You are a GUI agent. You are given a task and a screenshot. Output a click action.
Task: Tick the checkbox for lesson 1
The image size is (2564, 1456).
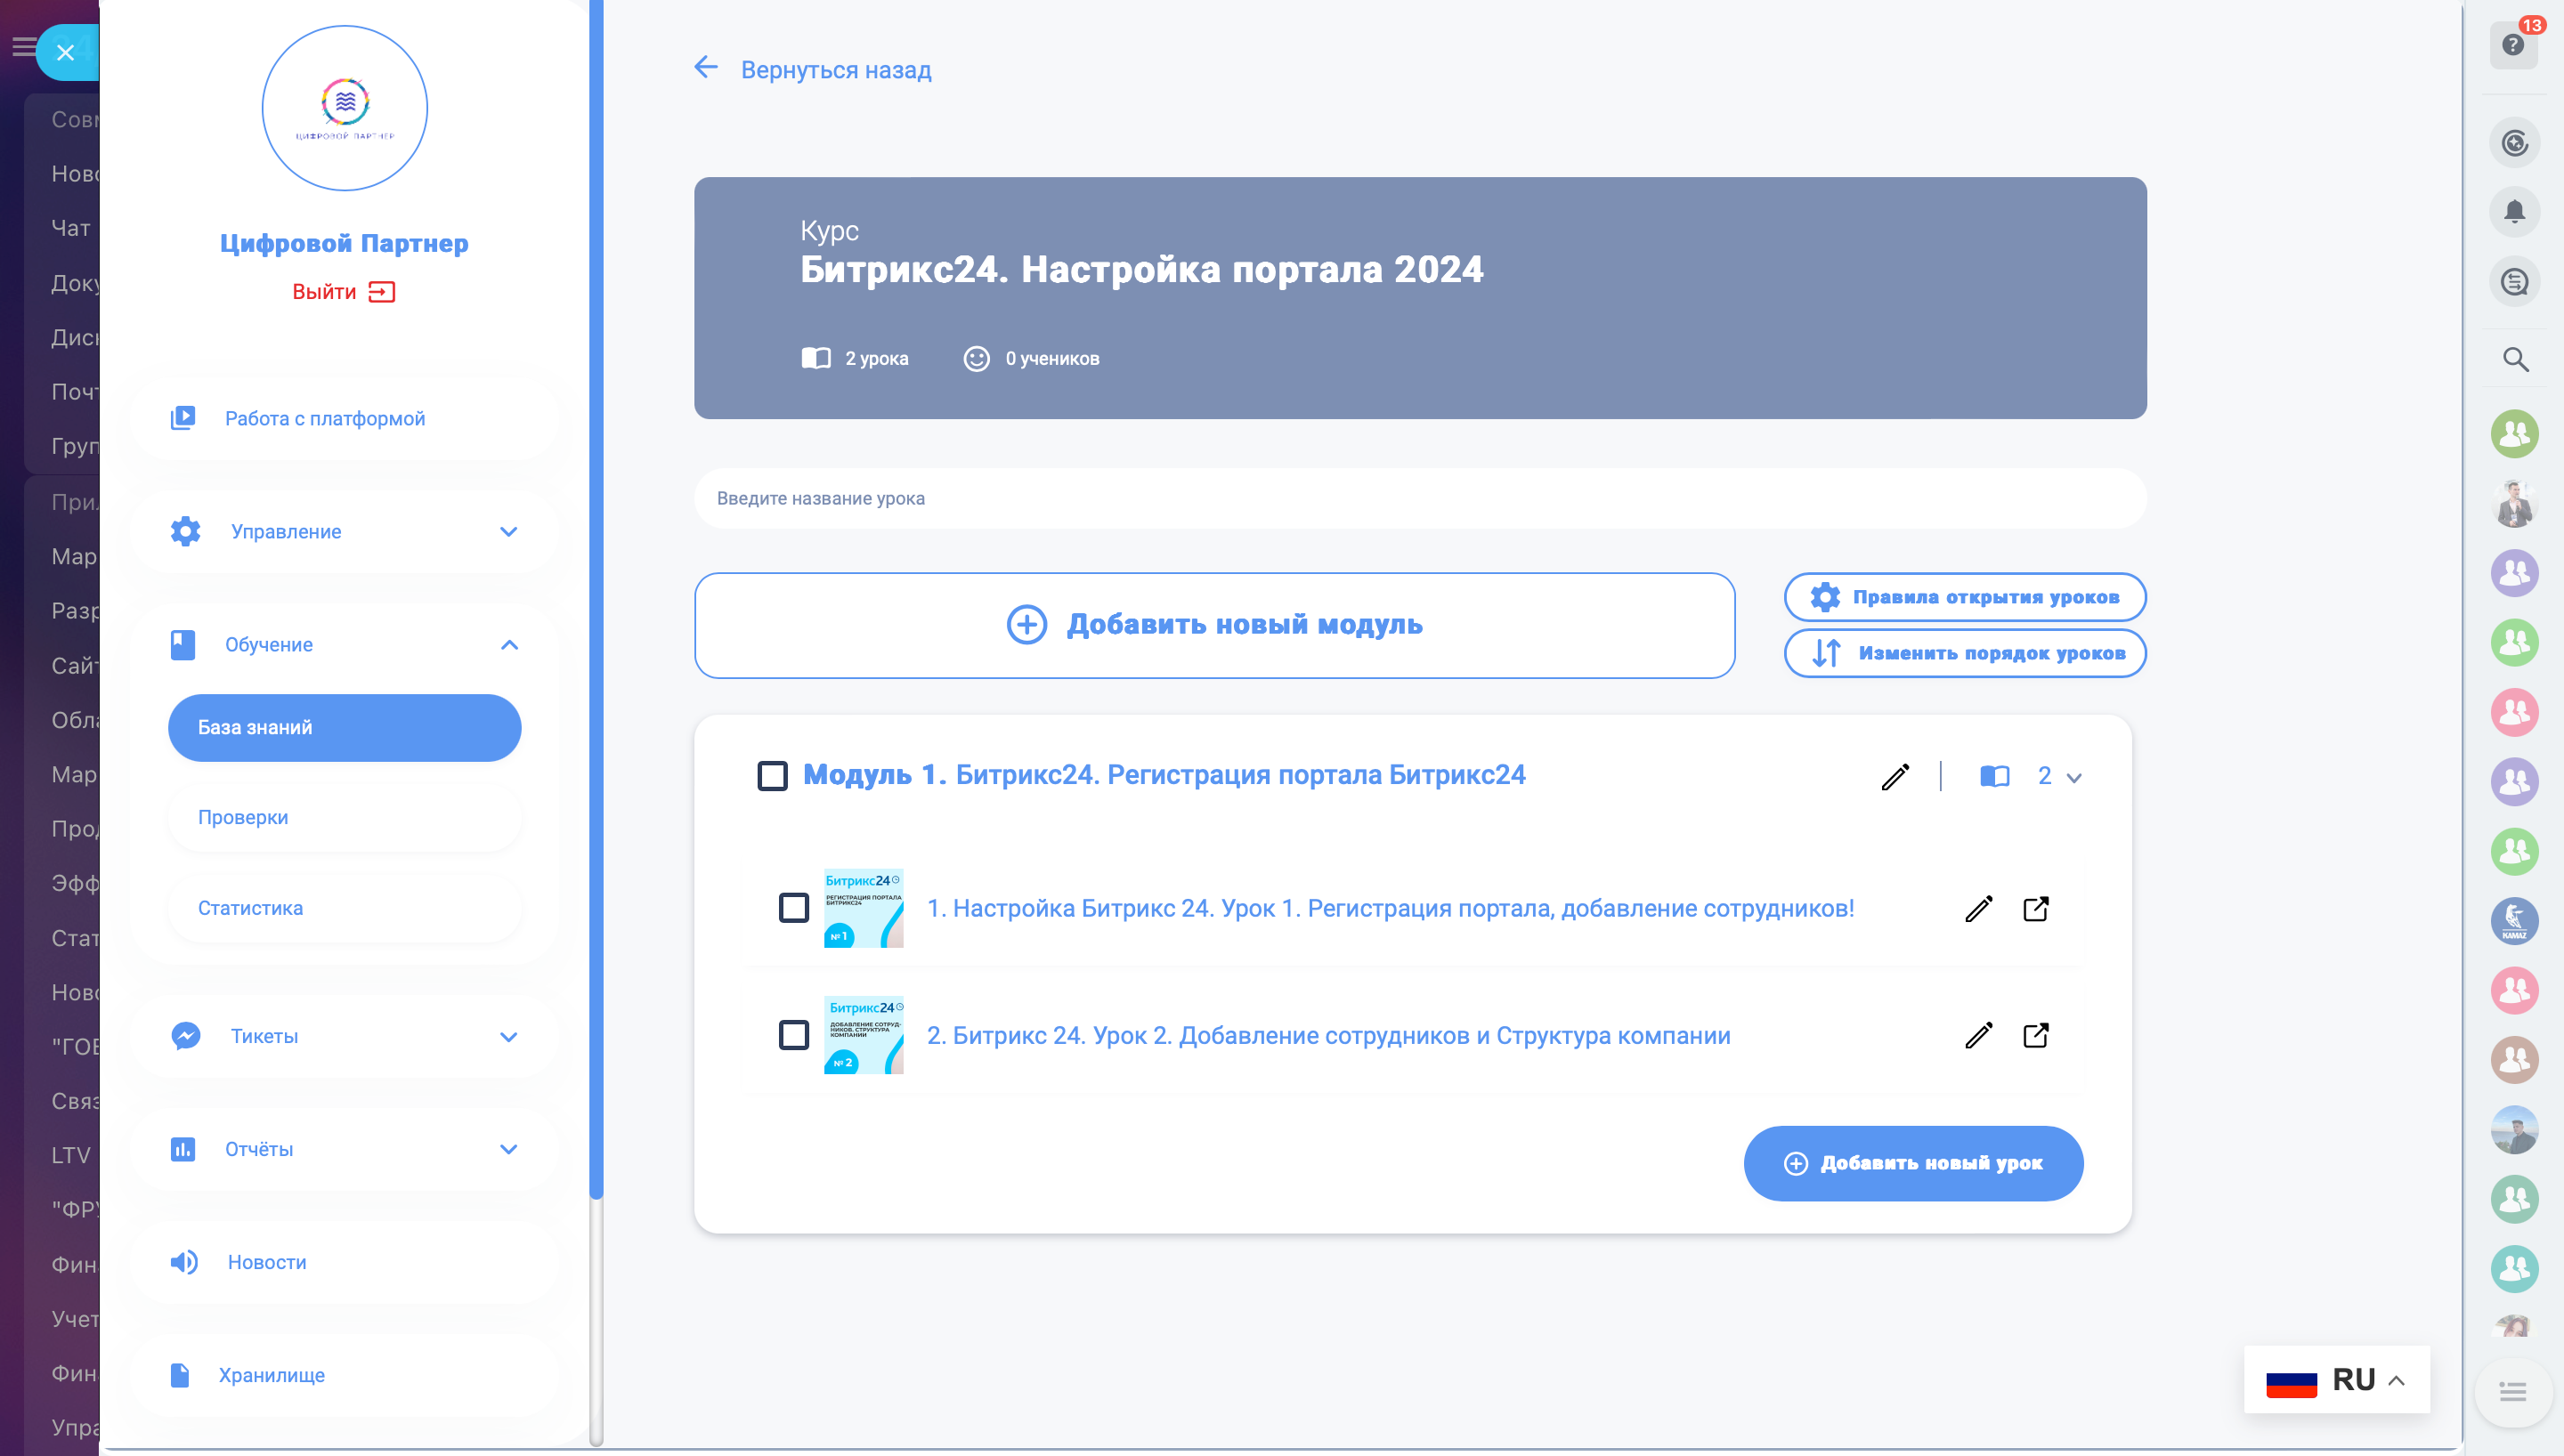pyautogui.click(x=793, y=908)
